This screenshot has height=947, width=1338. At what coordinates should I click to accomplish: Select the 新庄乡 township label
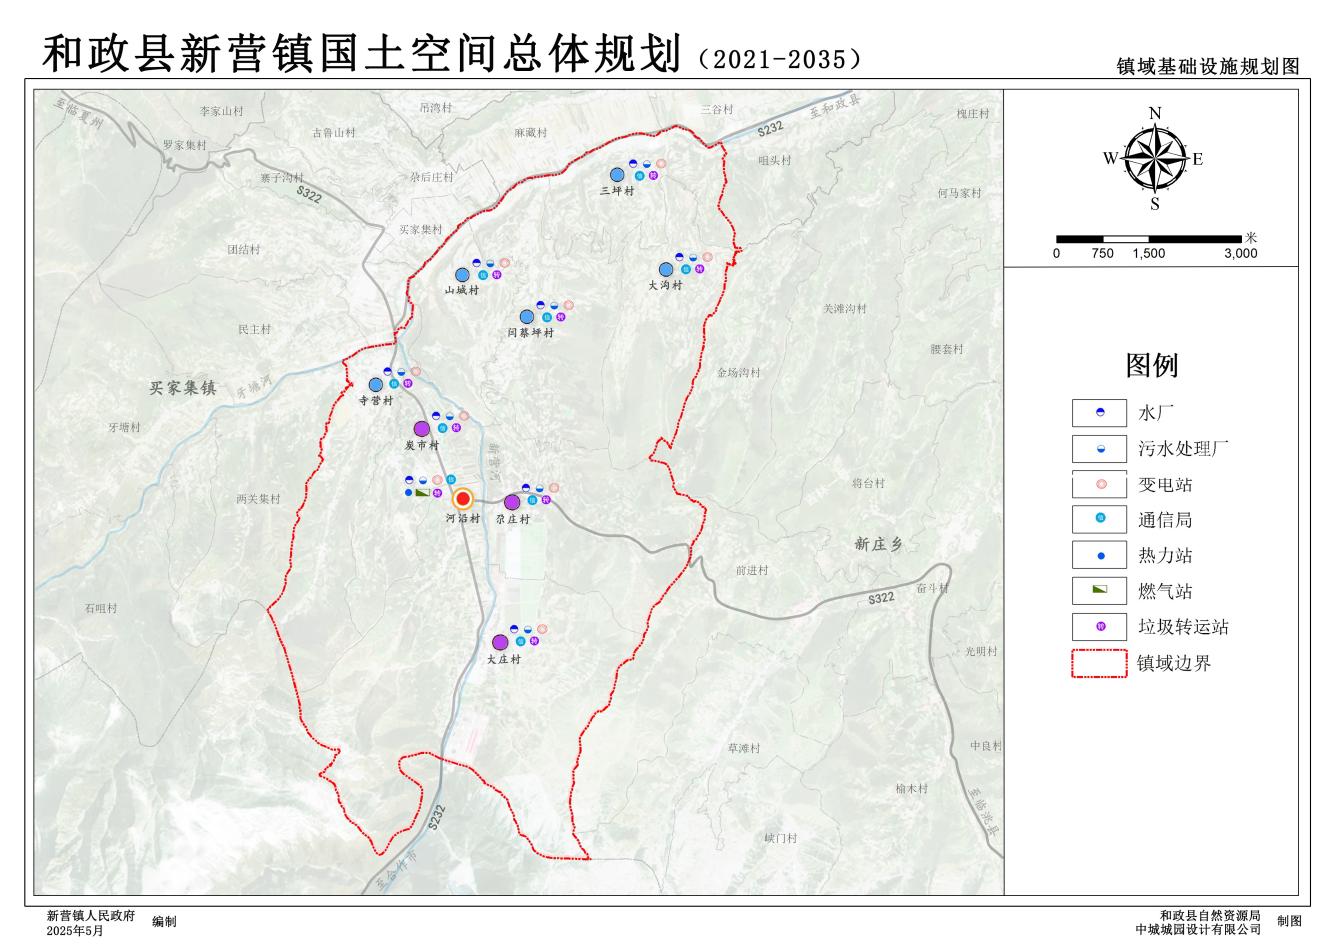click(879, 544)
